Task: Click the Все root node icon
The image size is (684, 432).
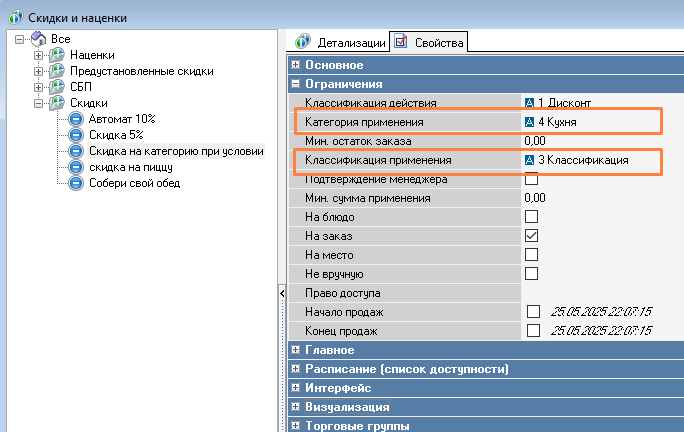Action: tap(38, 39)
